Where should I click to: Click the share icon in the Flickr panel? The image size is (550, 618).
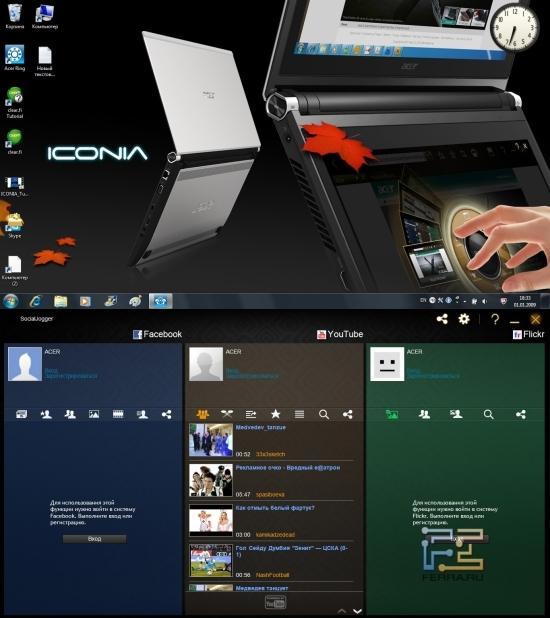[521, 414]
